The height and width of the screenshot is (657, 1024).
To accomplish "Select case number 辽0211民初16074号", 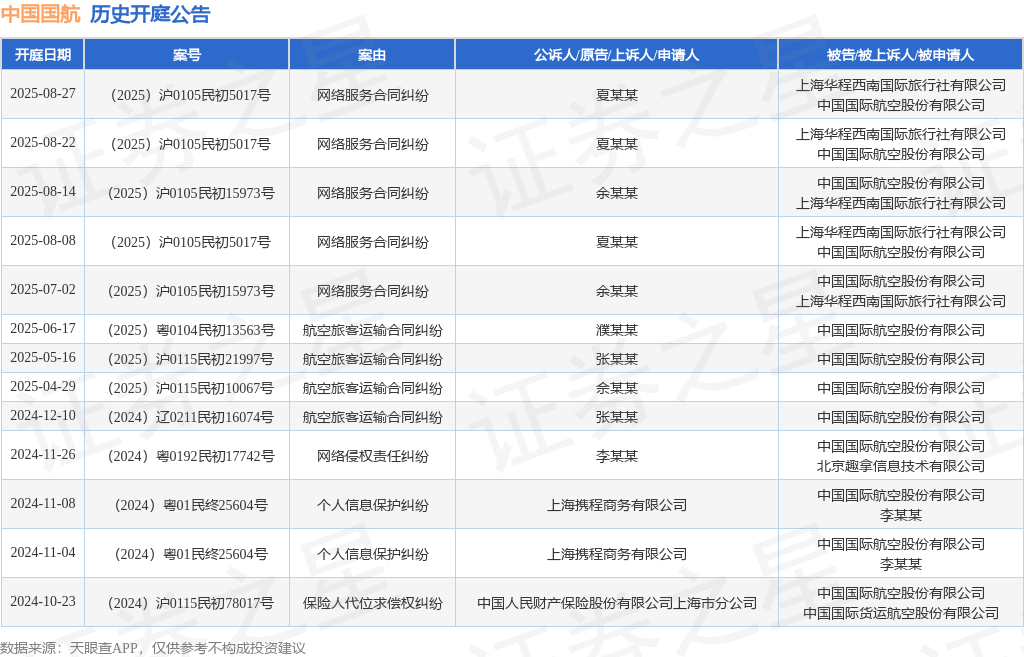I will click(x=191, y=417).
